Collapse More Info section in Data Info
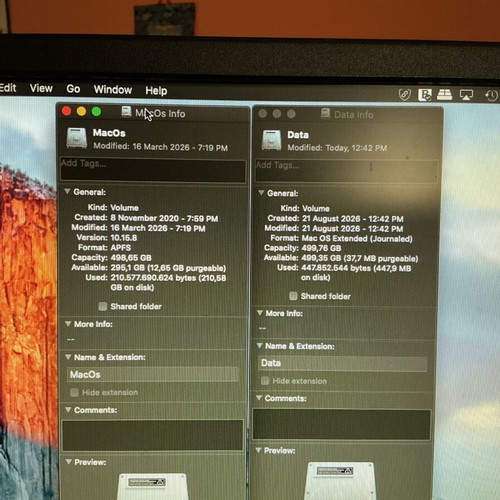 click(x=260, y=313)
